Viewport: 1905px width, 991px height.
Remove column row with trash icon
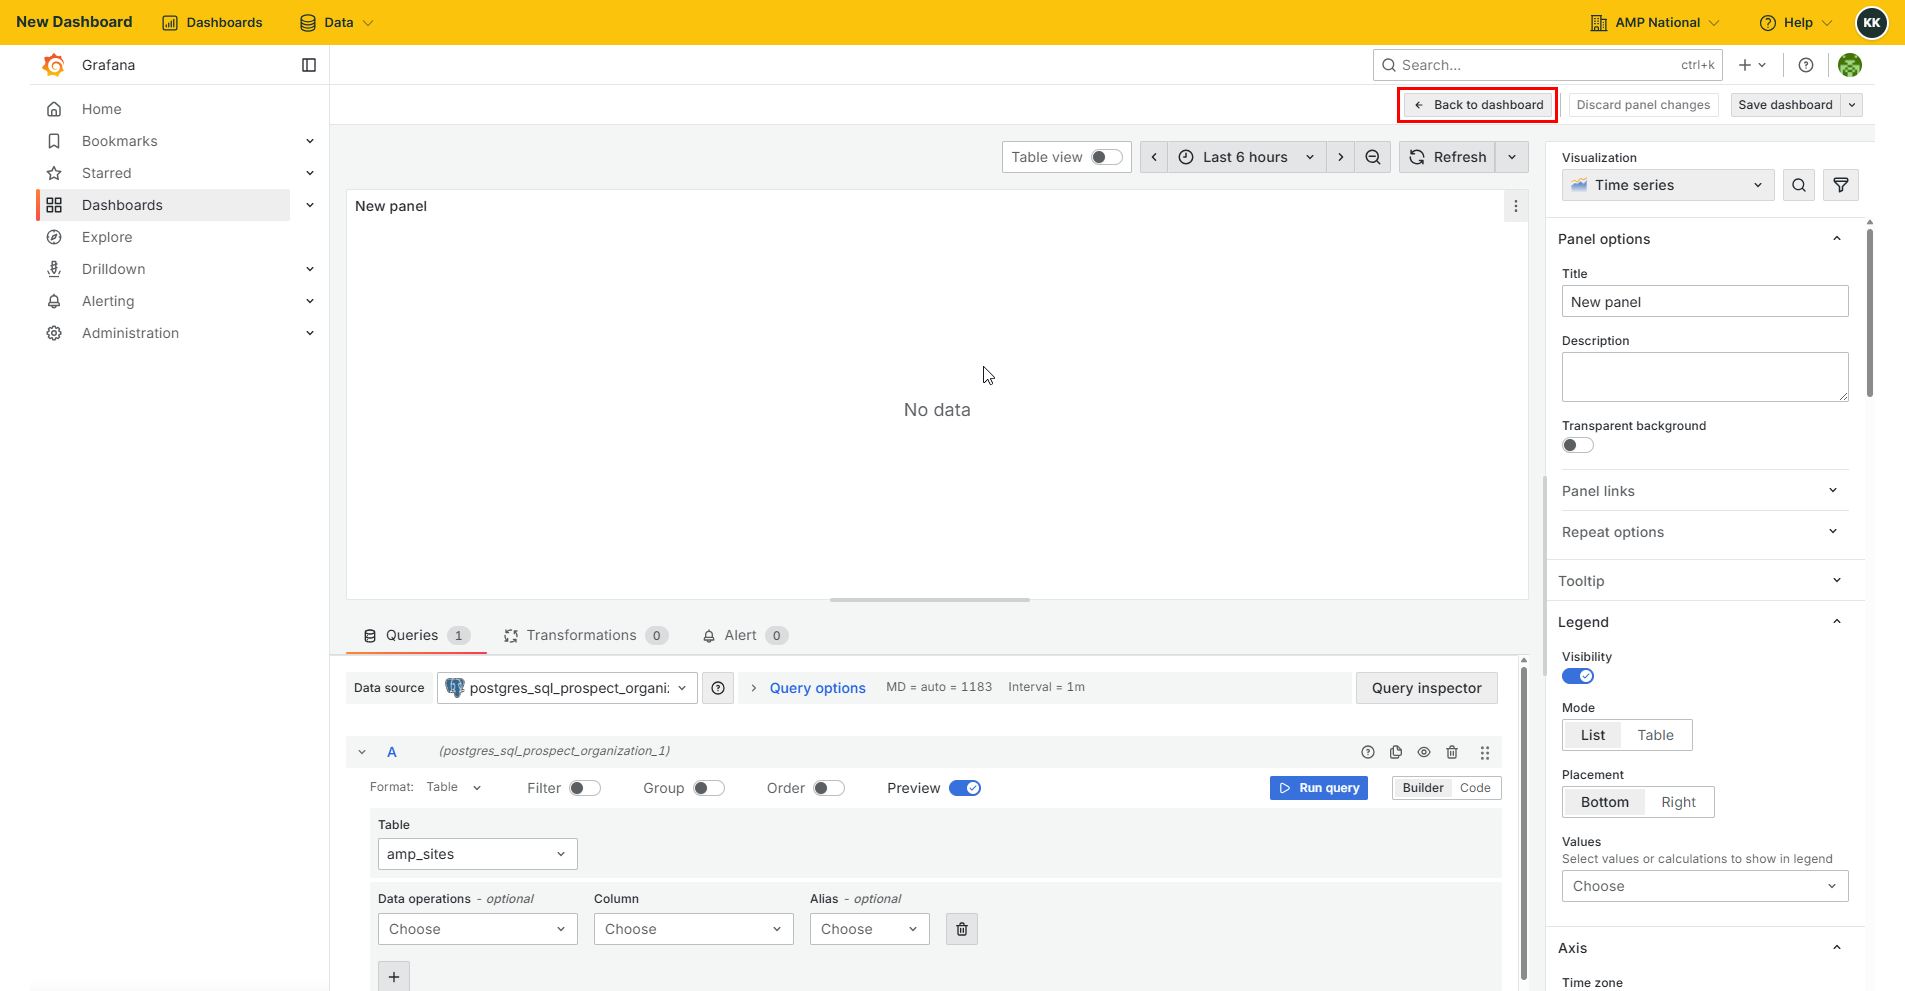tap(962, 929)
